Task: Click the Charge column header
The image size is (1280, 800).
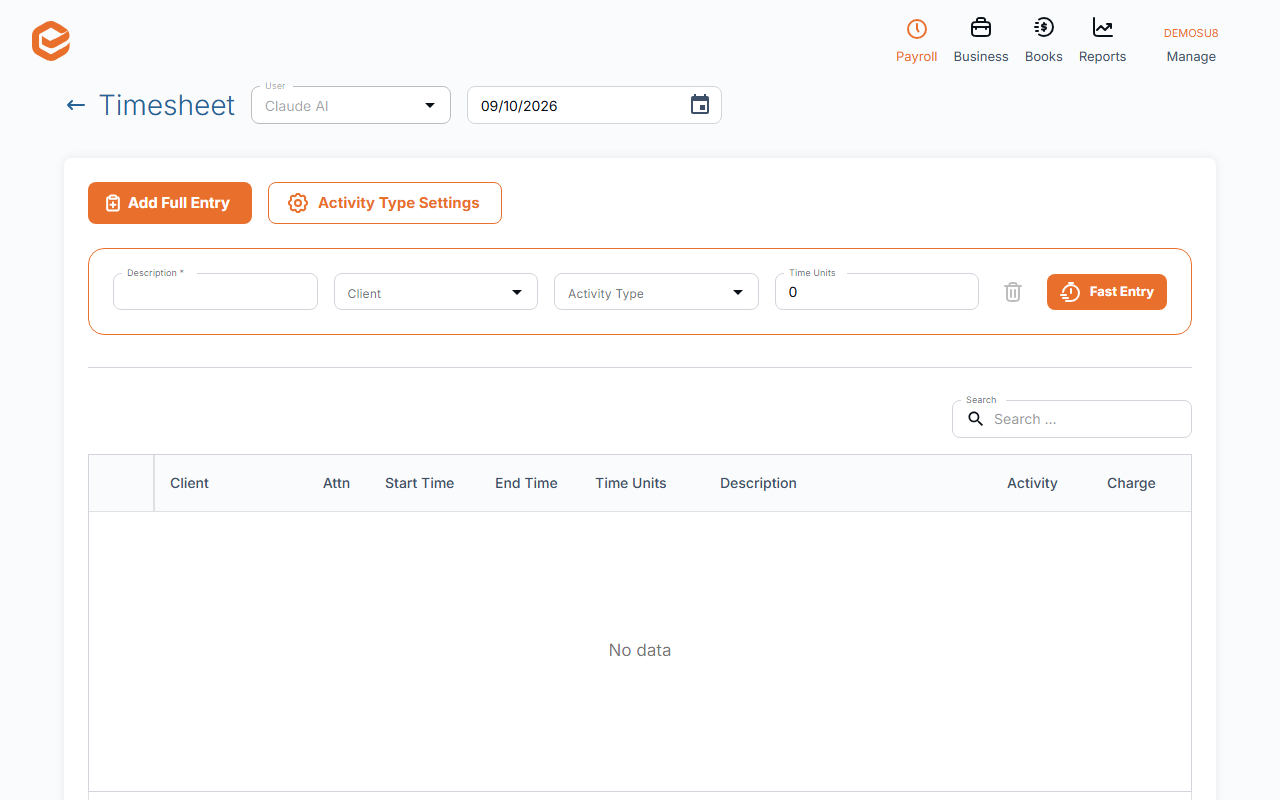Action: [x=1131, y=483]
